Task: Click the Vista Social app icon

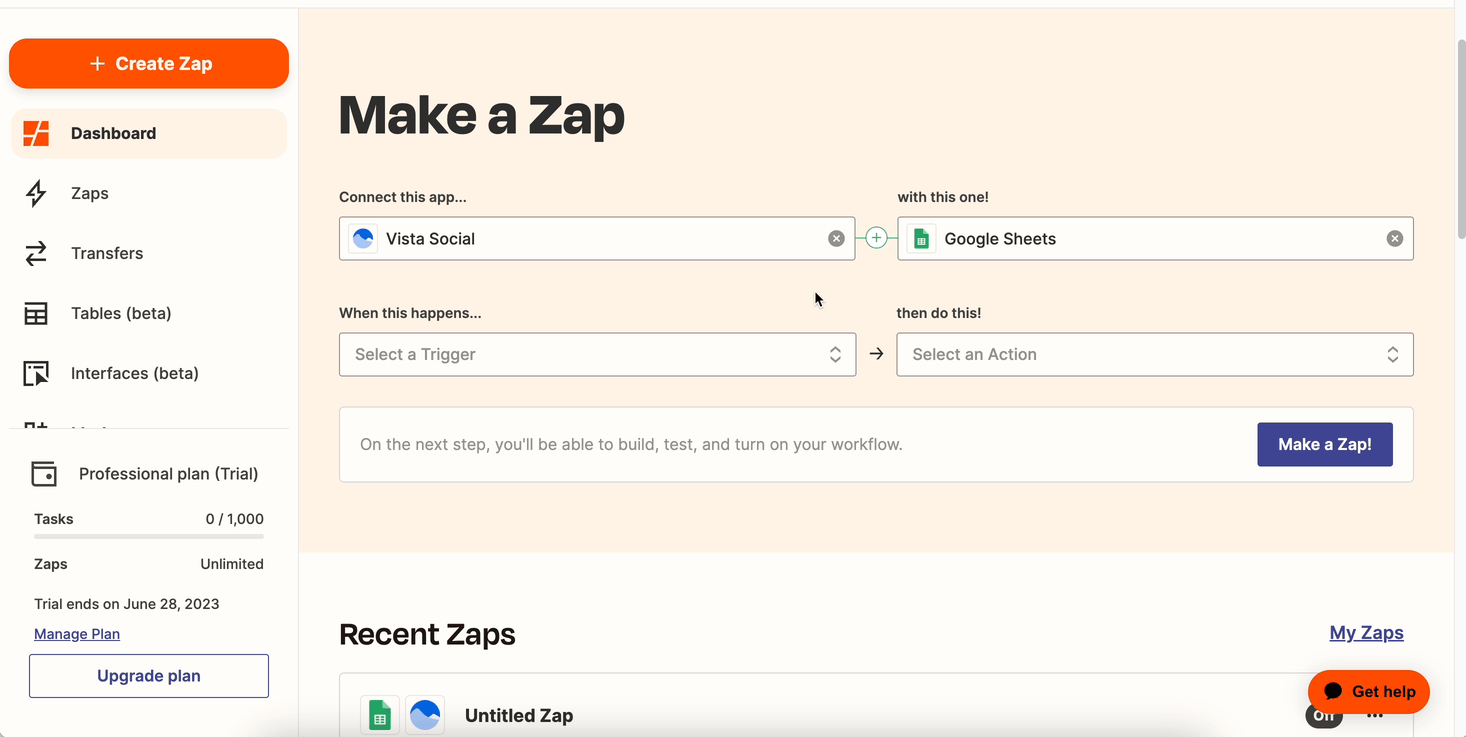Action: [363, 238]
